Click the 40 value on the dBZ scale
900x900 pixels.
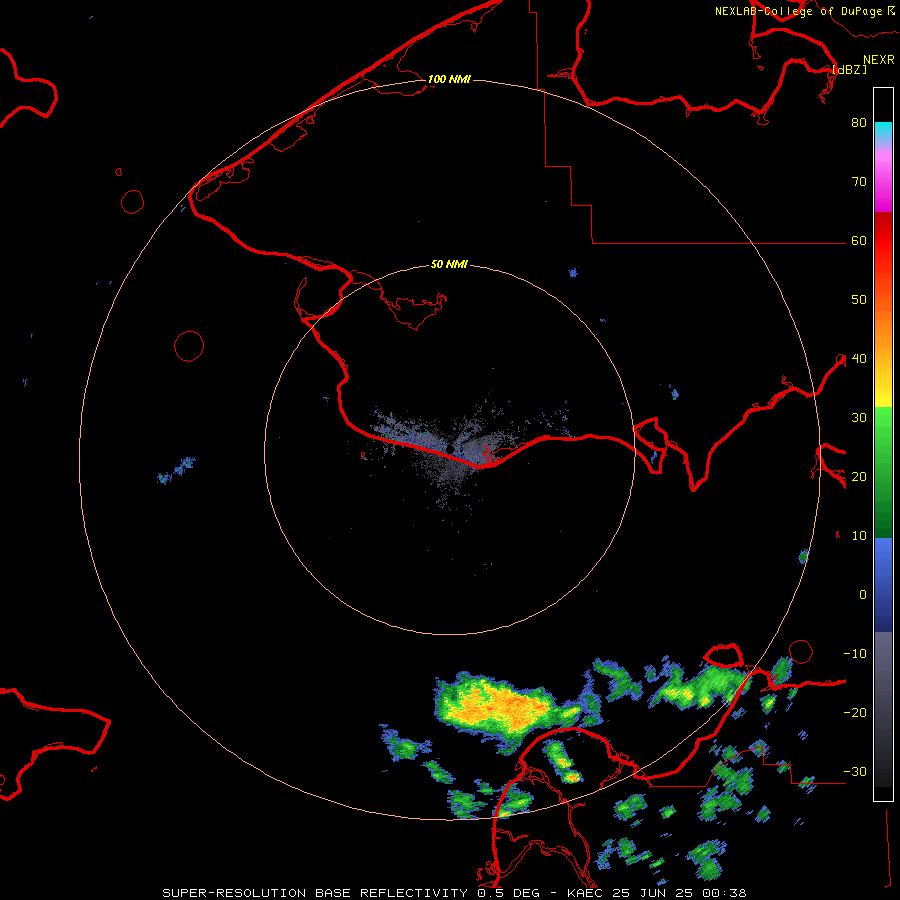pyautogui.click(x=859, y=358)
